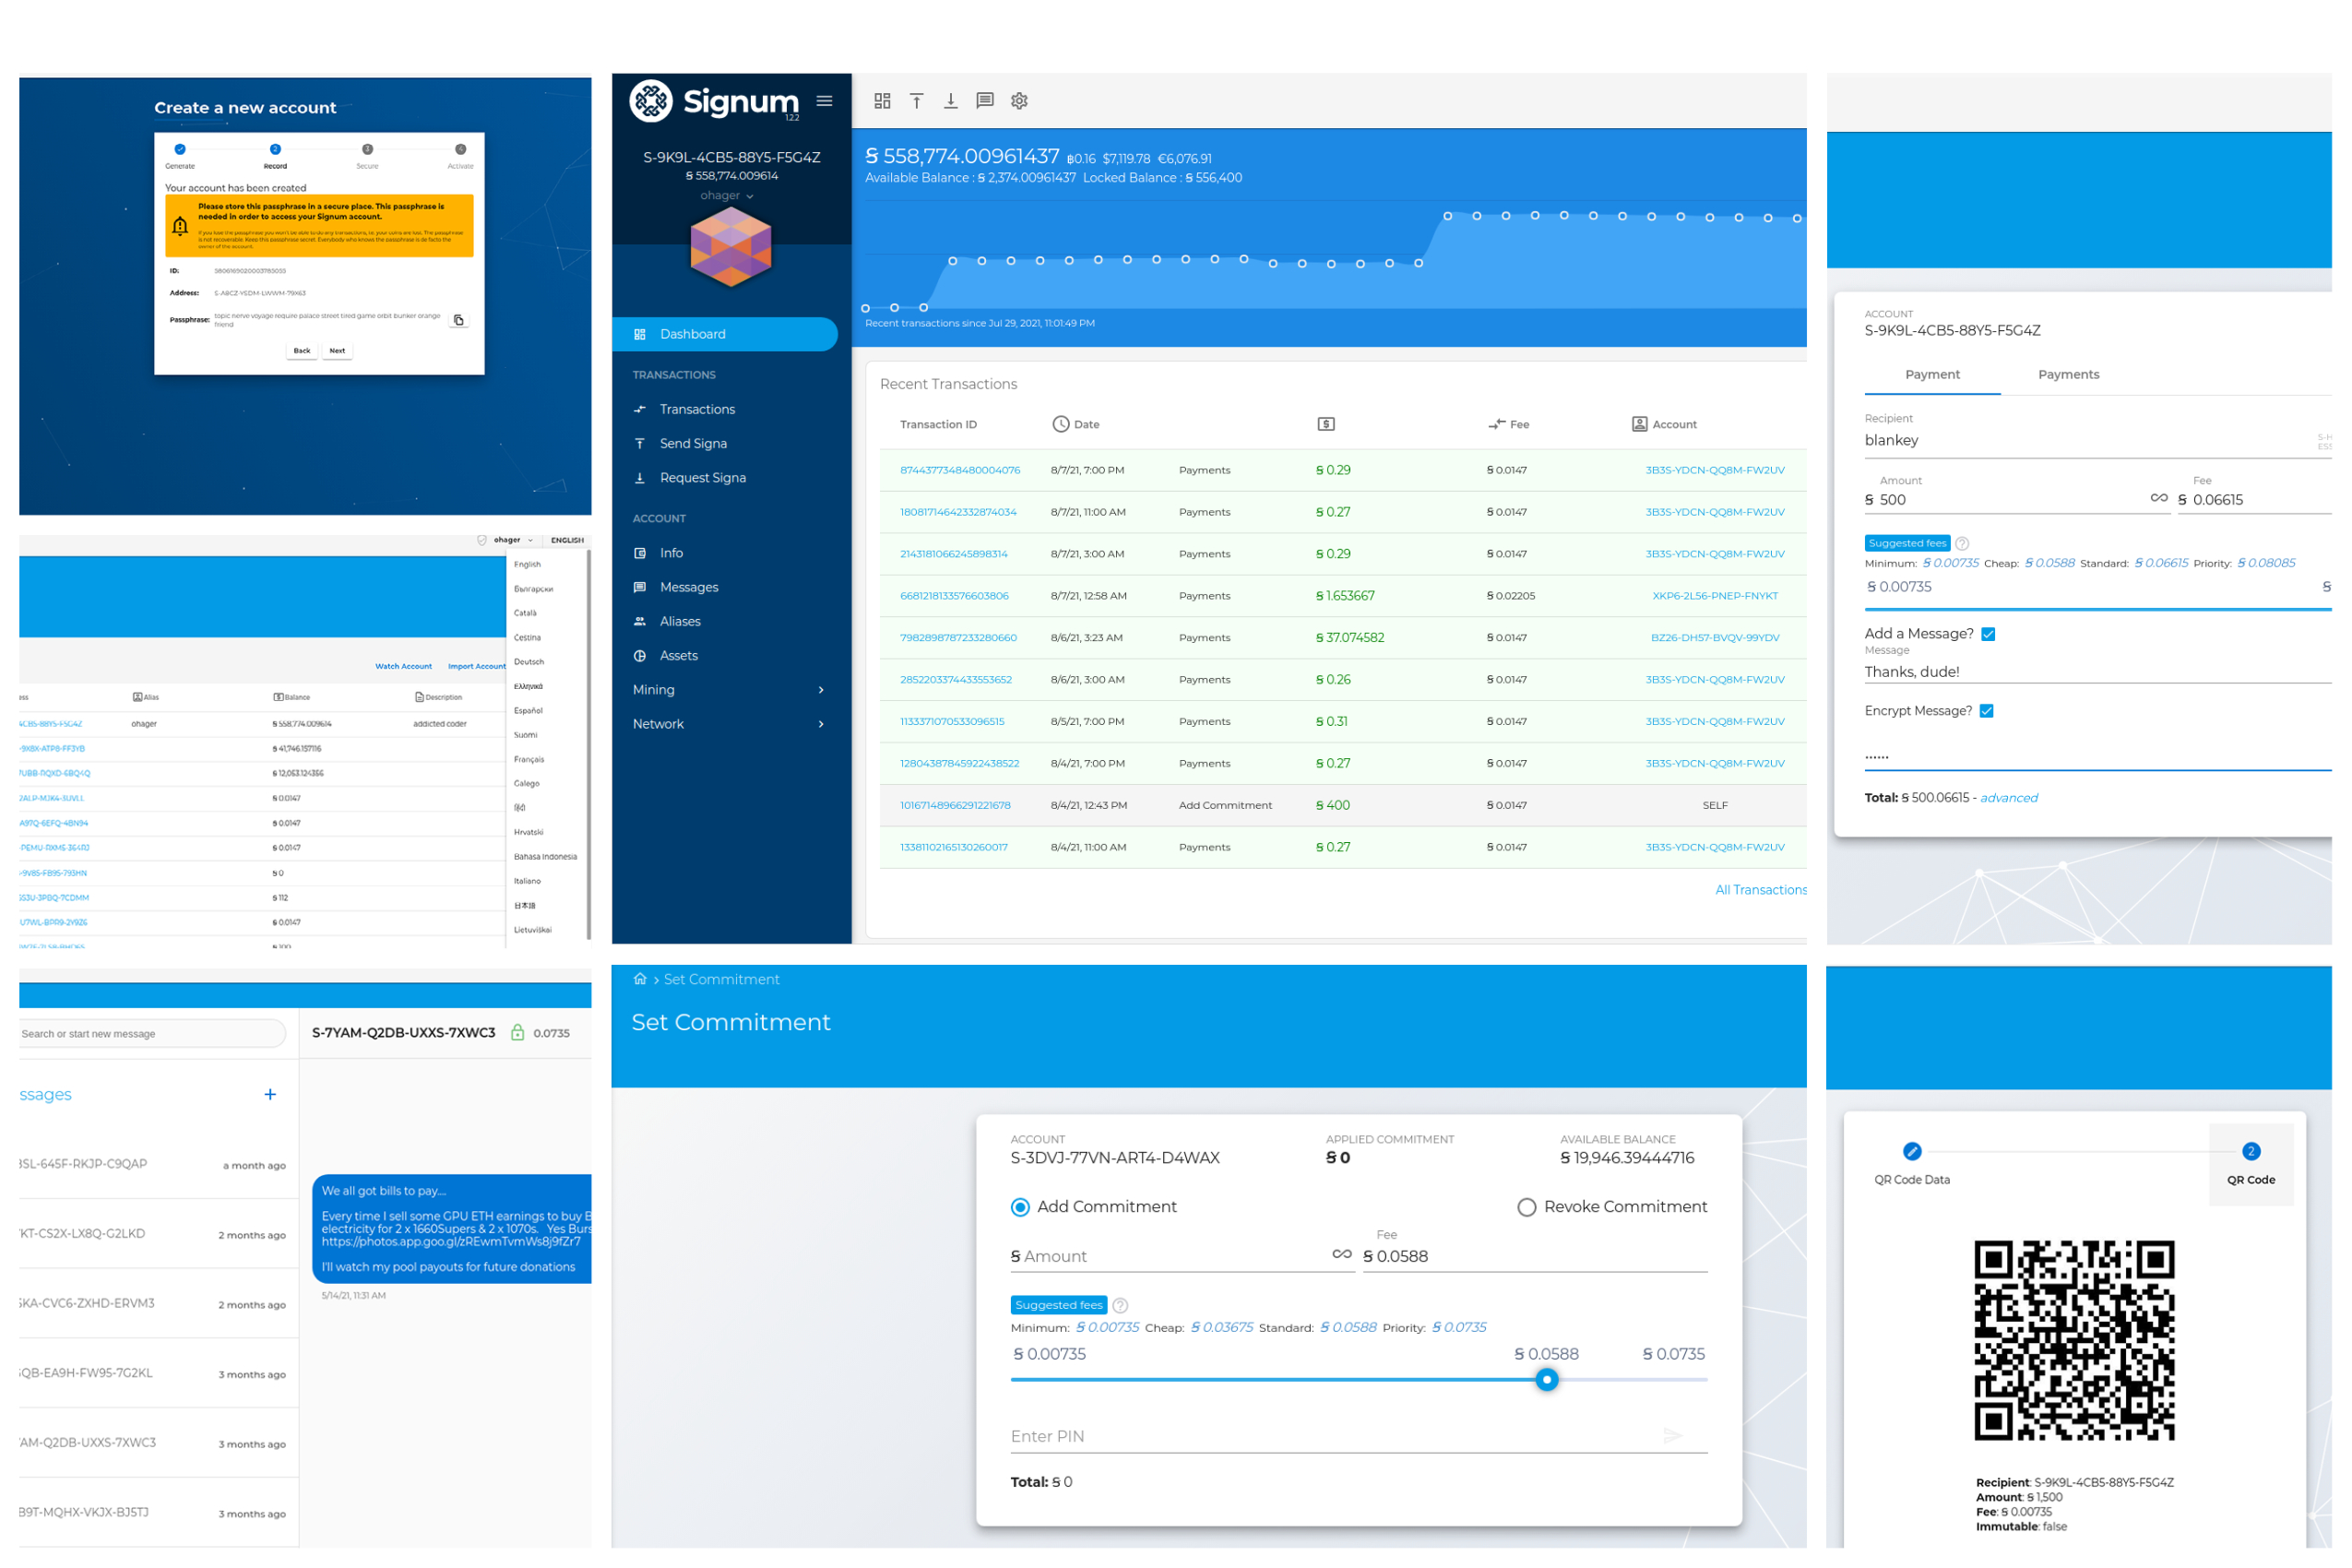
Task: Start new message with the plus icon
Action: point(270,1095)
